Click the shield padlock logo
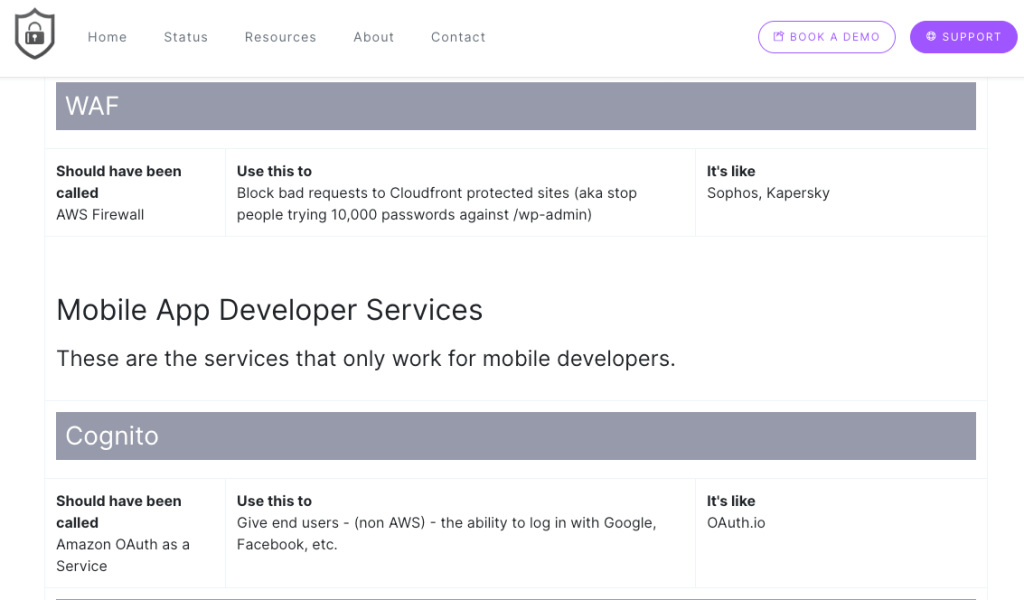The width and height of the screenshot is (1024, 600). coord(35,34)
